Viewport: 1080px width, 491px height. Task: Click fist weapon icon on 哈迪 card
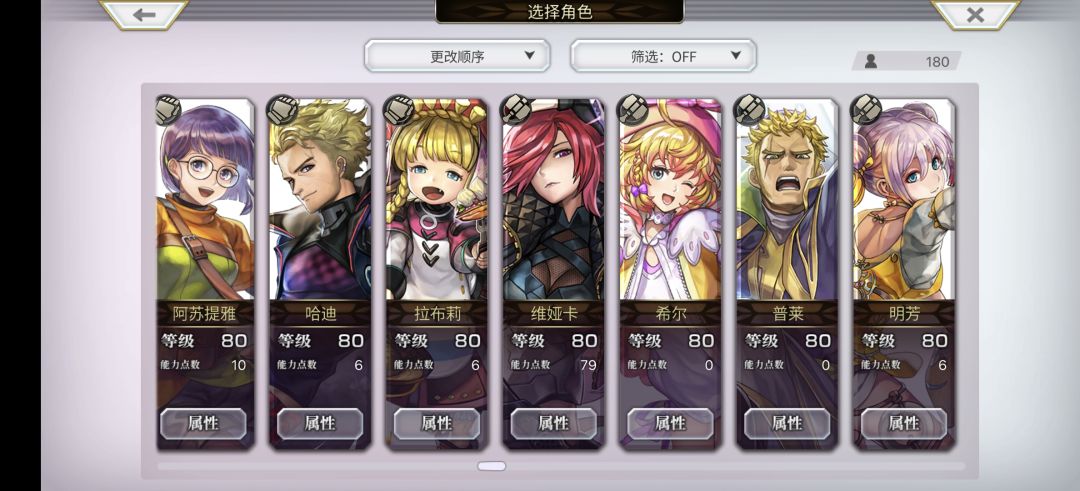(x=282, y=110)
